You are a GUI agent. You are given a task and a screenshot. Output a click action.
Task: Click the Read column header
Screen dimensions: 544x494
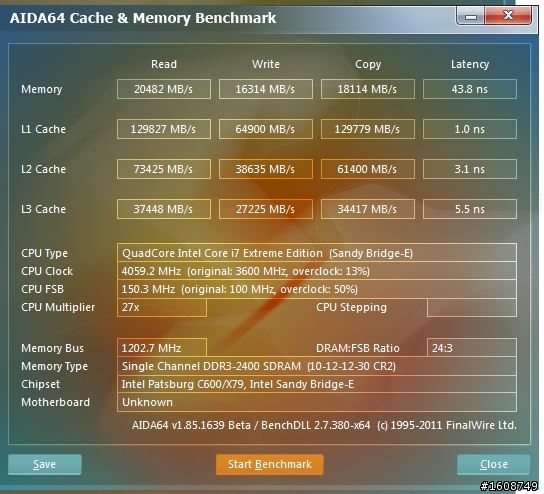pyautogui.click(x=164, y=64)
